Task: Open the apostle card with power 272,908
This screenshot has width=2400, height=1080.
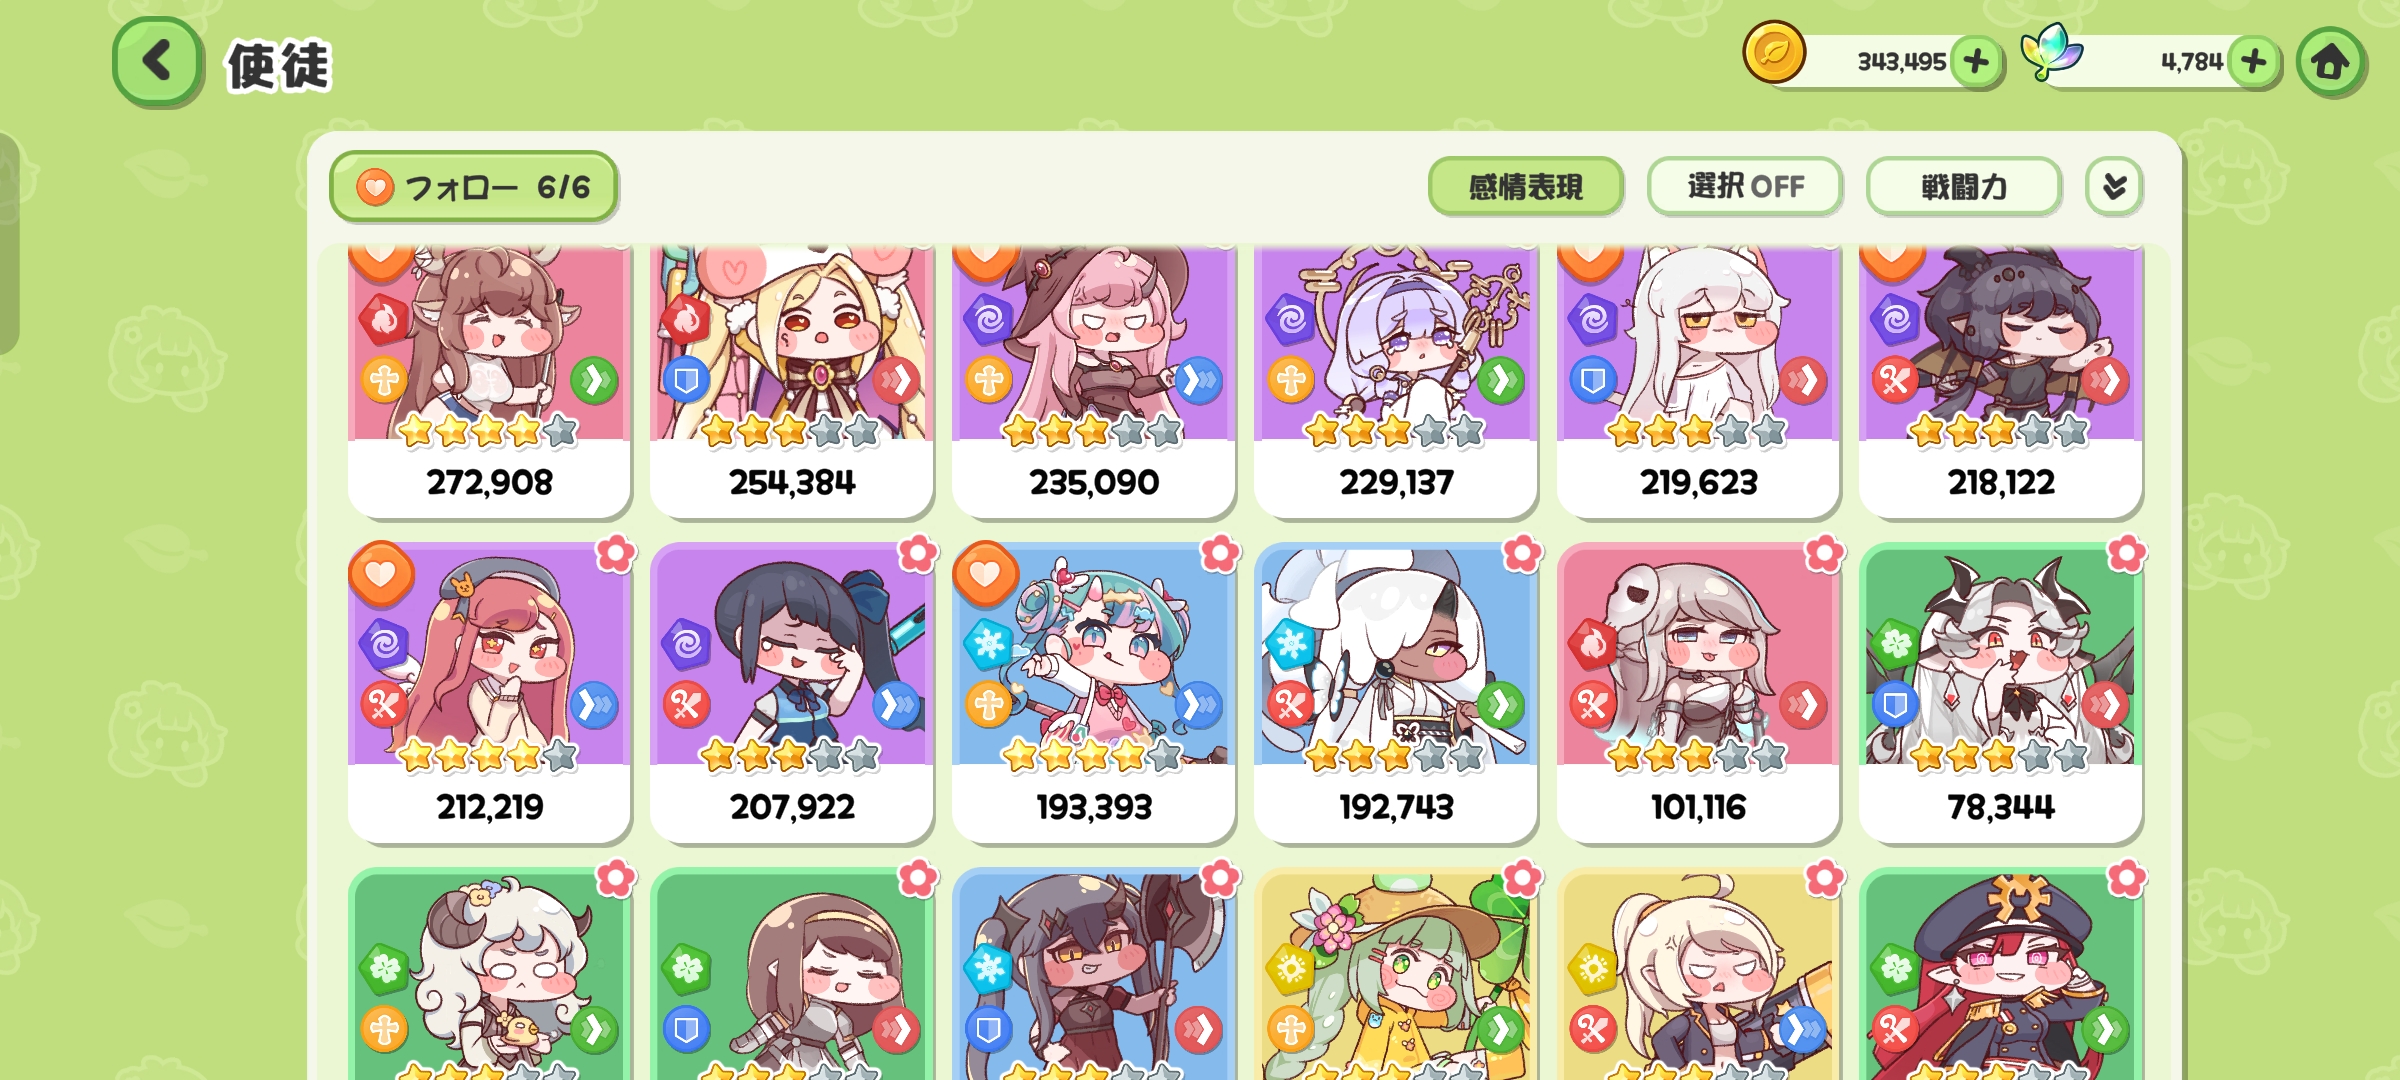Action: 490,382
